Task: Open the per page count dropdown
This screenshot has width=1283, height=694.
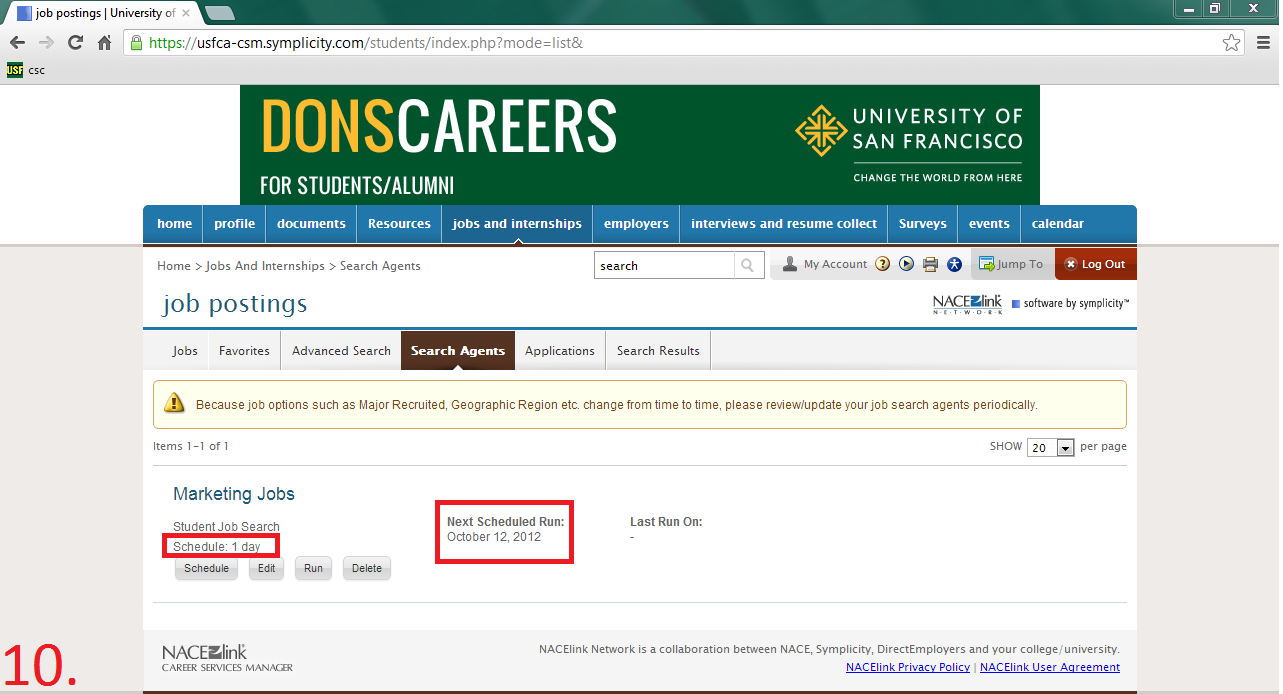Action: pyautogui.click(x=1050, y=447)
